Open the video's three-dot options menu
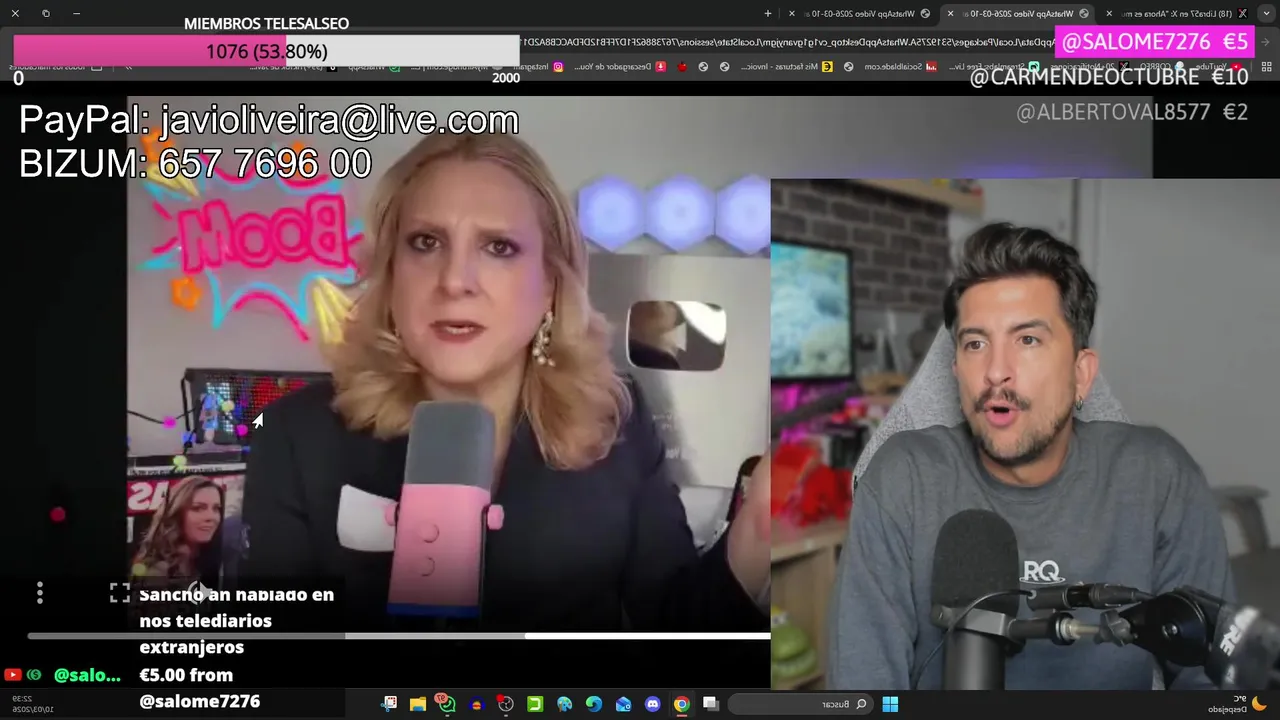The width and height of the screenshot is (1280, 720). [x=39, y=593]
